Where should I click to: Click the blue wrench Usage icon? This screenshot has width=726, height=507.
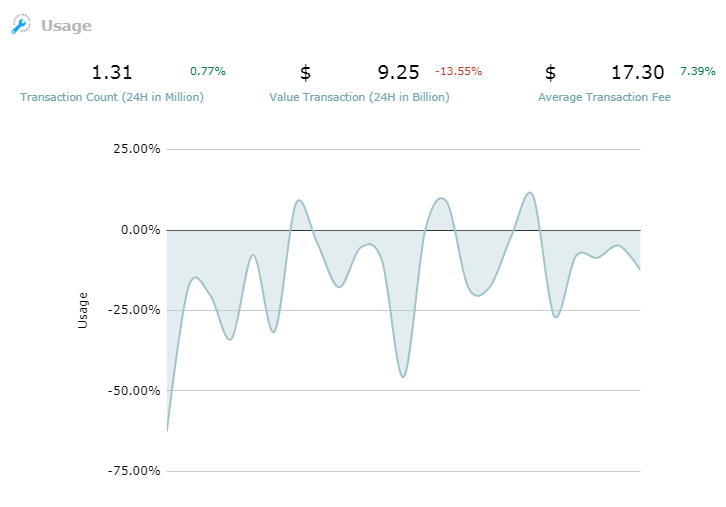(x=21, y=24)
